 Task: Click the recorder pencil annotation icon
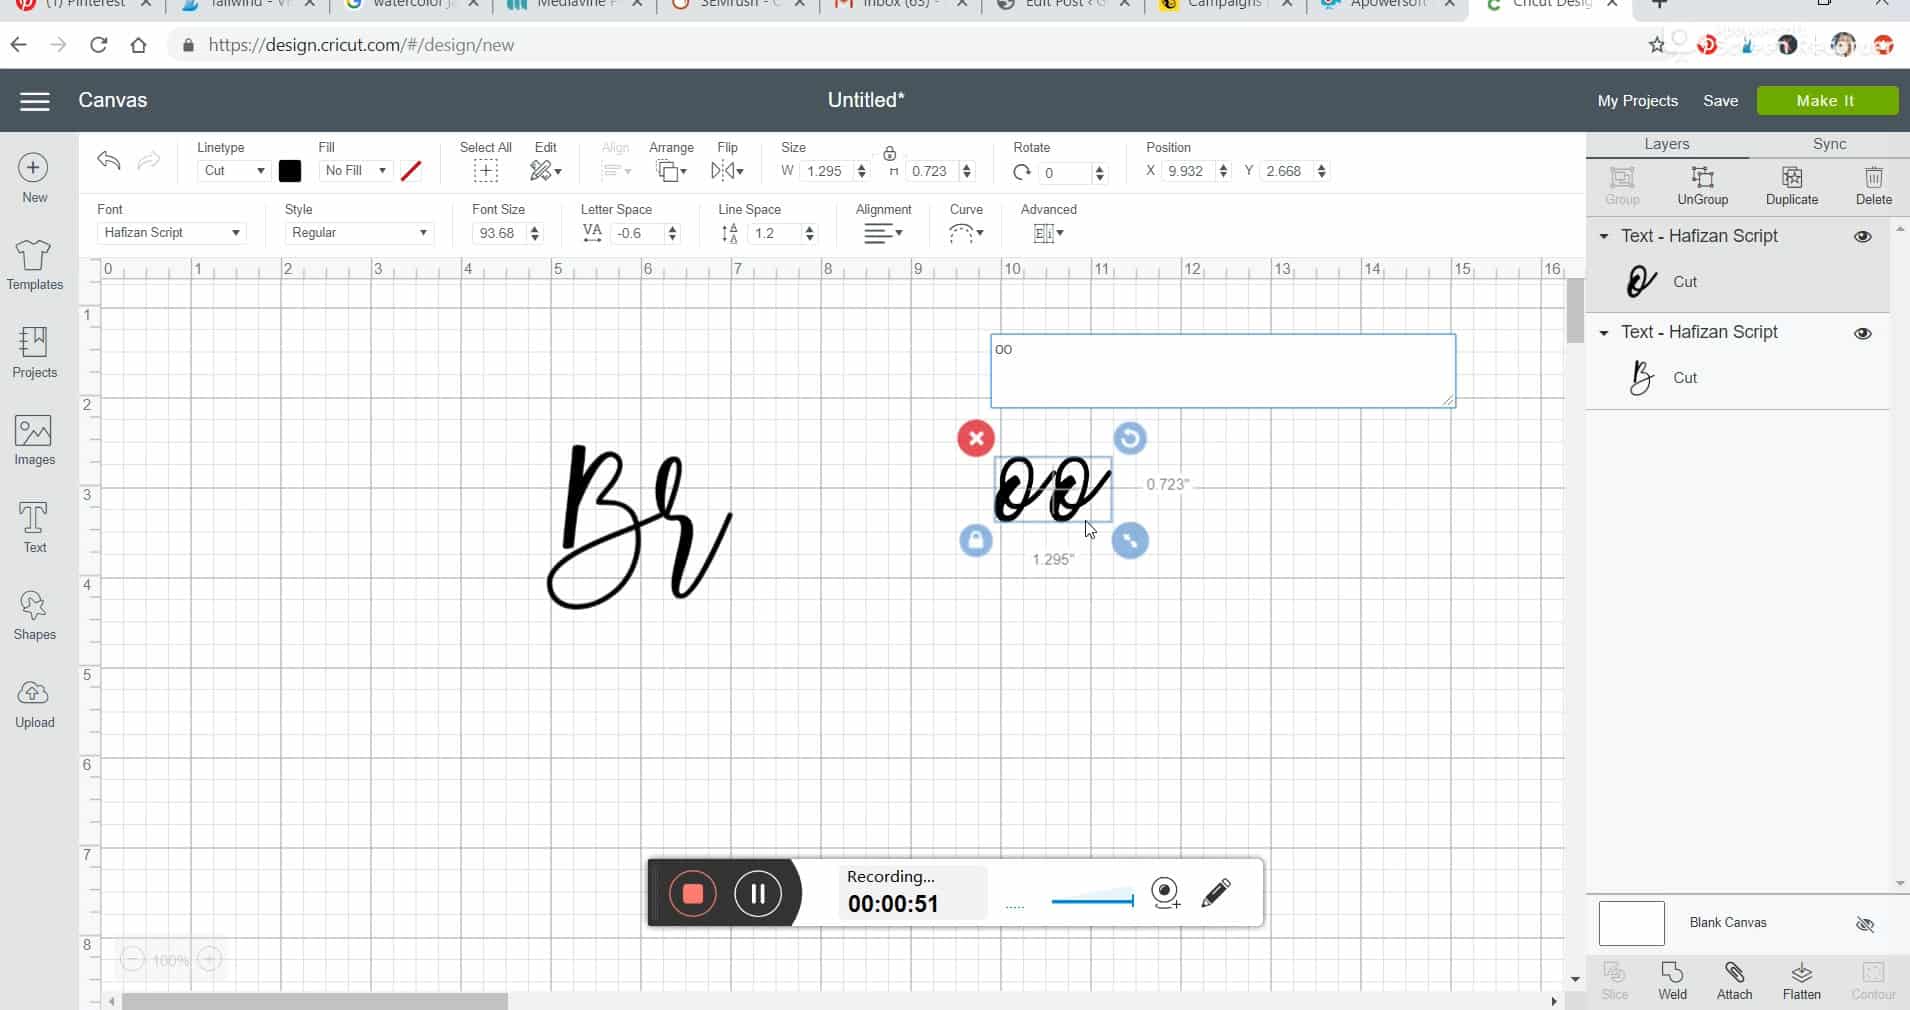click(x=1216, y=892)
